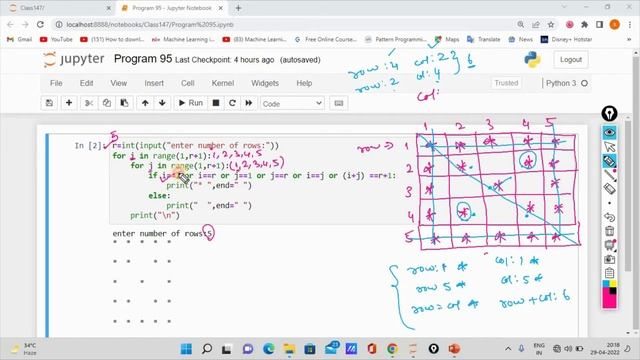
Task: Cut selected cells with scissors icon
Action: pyautogui.click(x=89, y=103)
